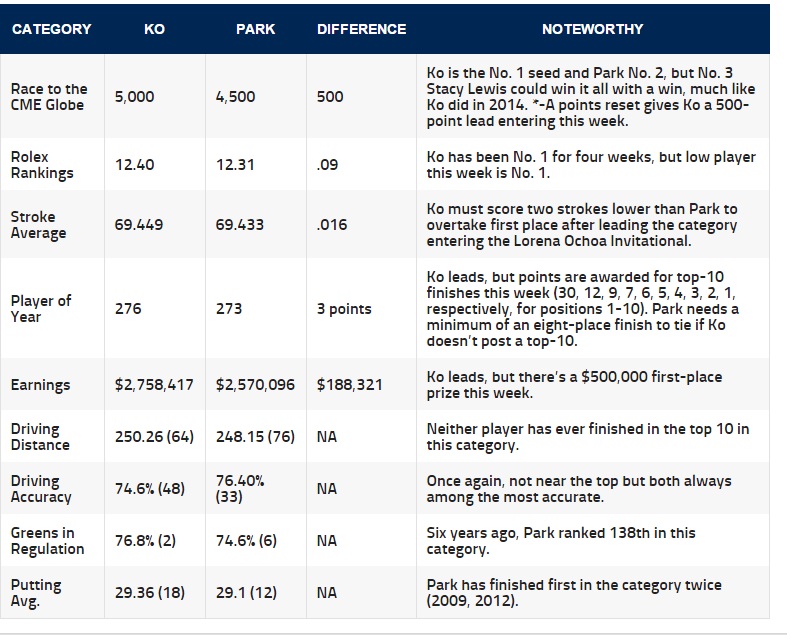Click the PARK column header
The width and height of the screenshot is (787, 635).
point(255,29)
